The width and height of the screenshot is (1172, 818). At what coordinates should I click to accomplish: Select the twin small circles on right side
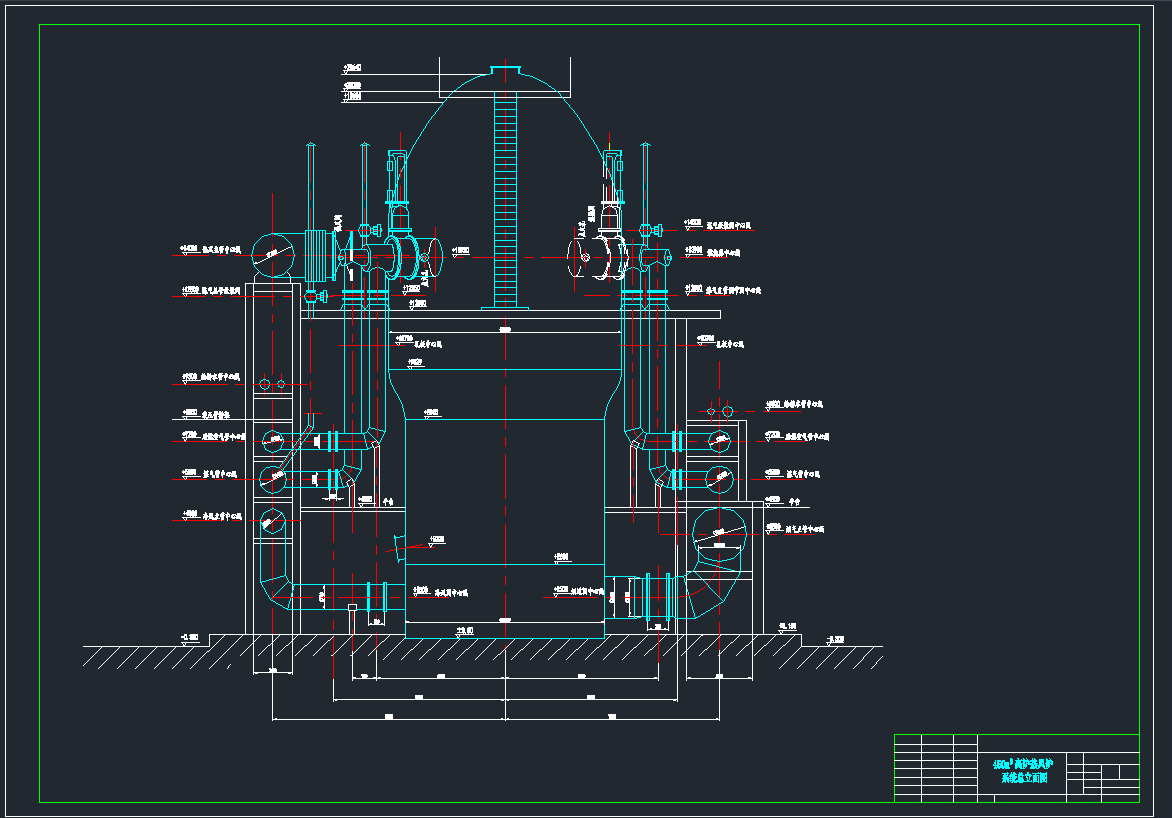[x=719, y=411]
